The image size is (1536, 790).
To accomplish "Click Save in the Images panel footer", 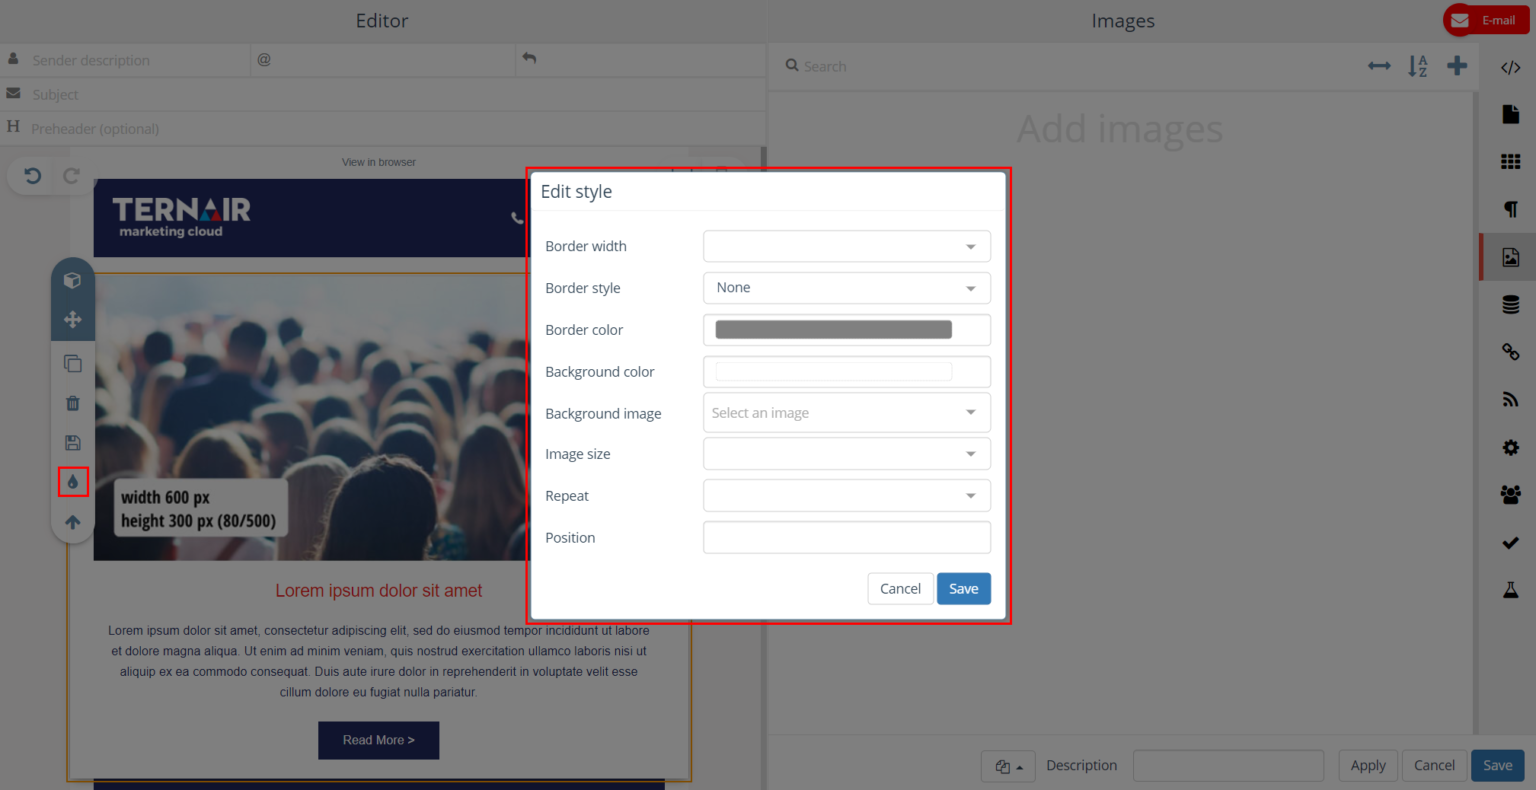I will pos(1497,766).
